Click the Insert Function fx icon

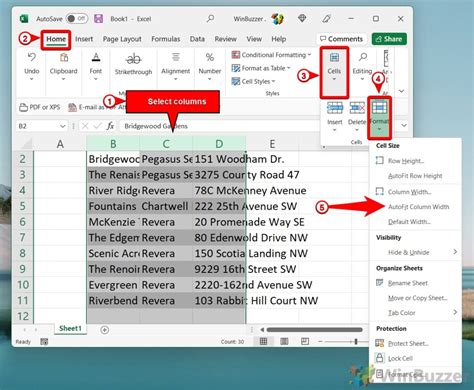[110, 126]
